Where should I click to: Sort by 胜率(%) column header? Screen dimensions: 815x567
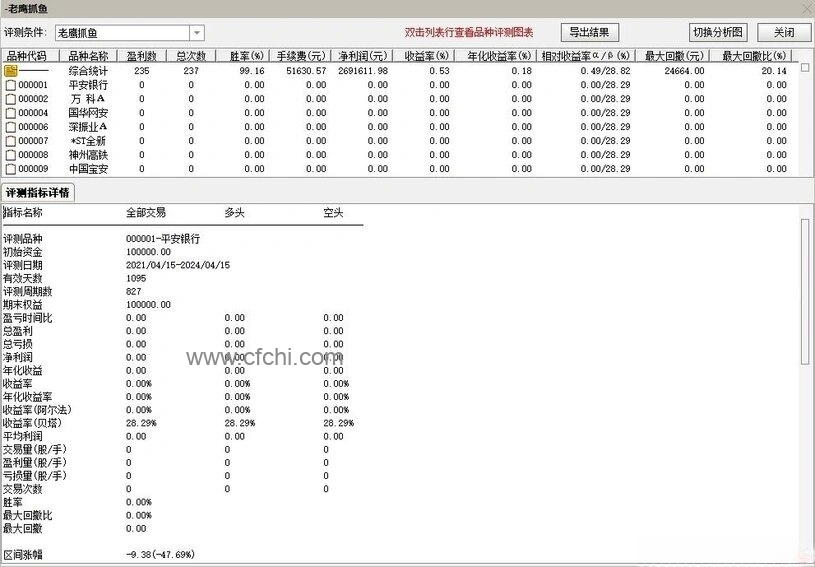click(x=243, y=56)
